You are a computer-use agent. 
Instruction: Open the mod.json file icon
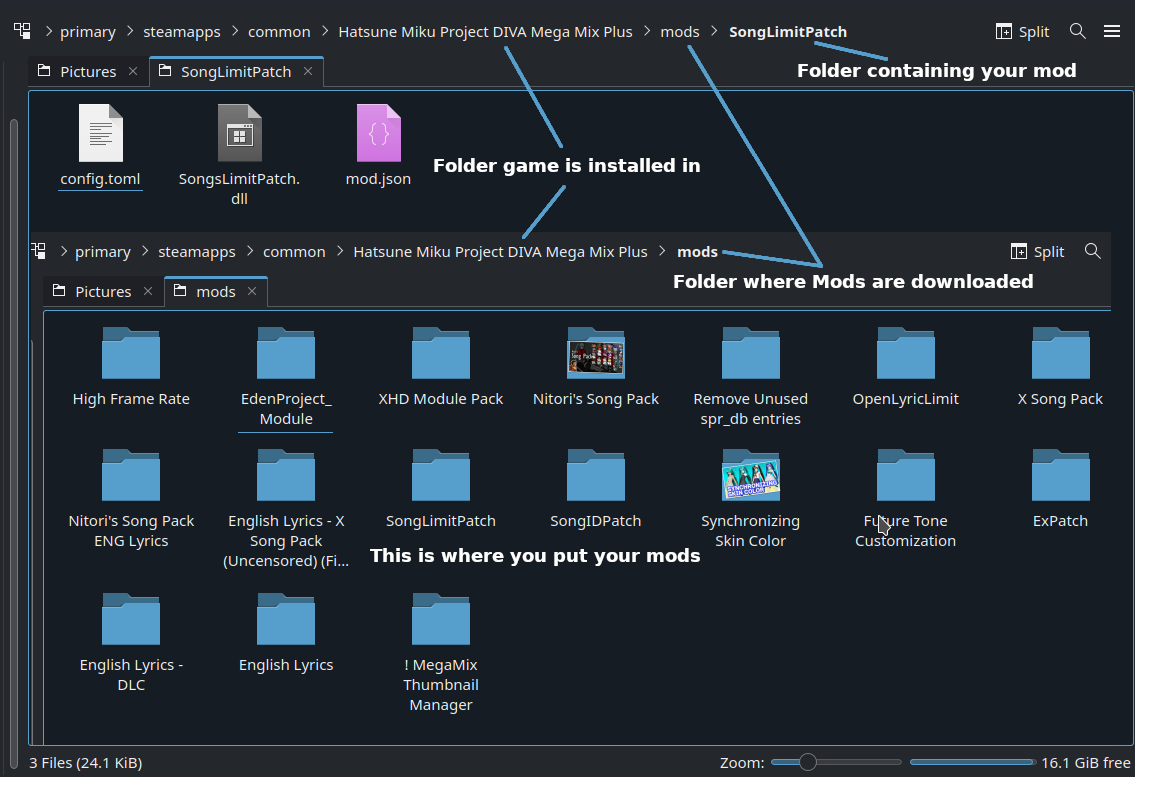tap(378, 133)
